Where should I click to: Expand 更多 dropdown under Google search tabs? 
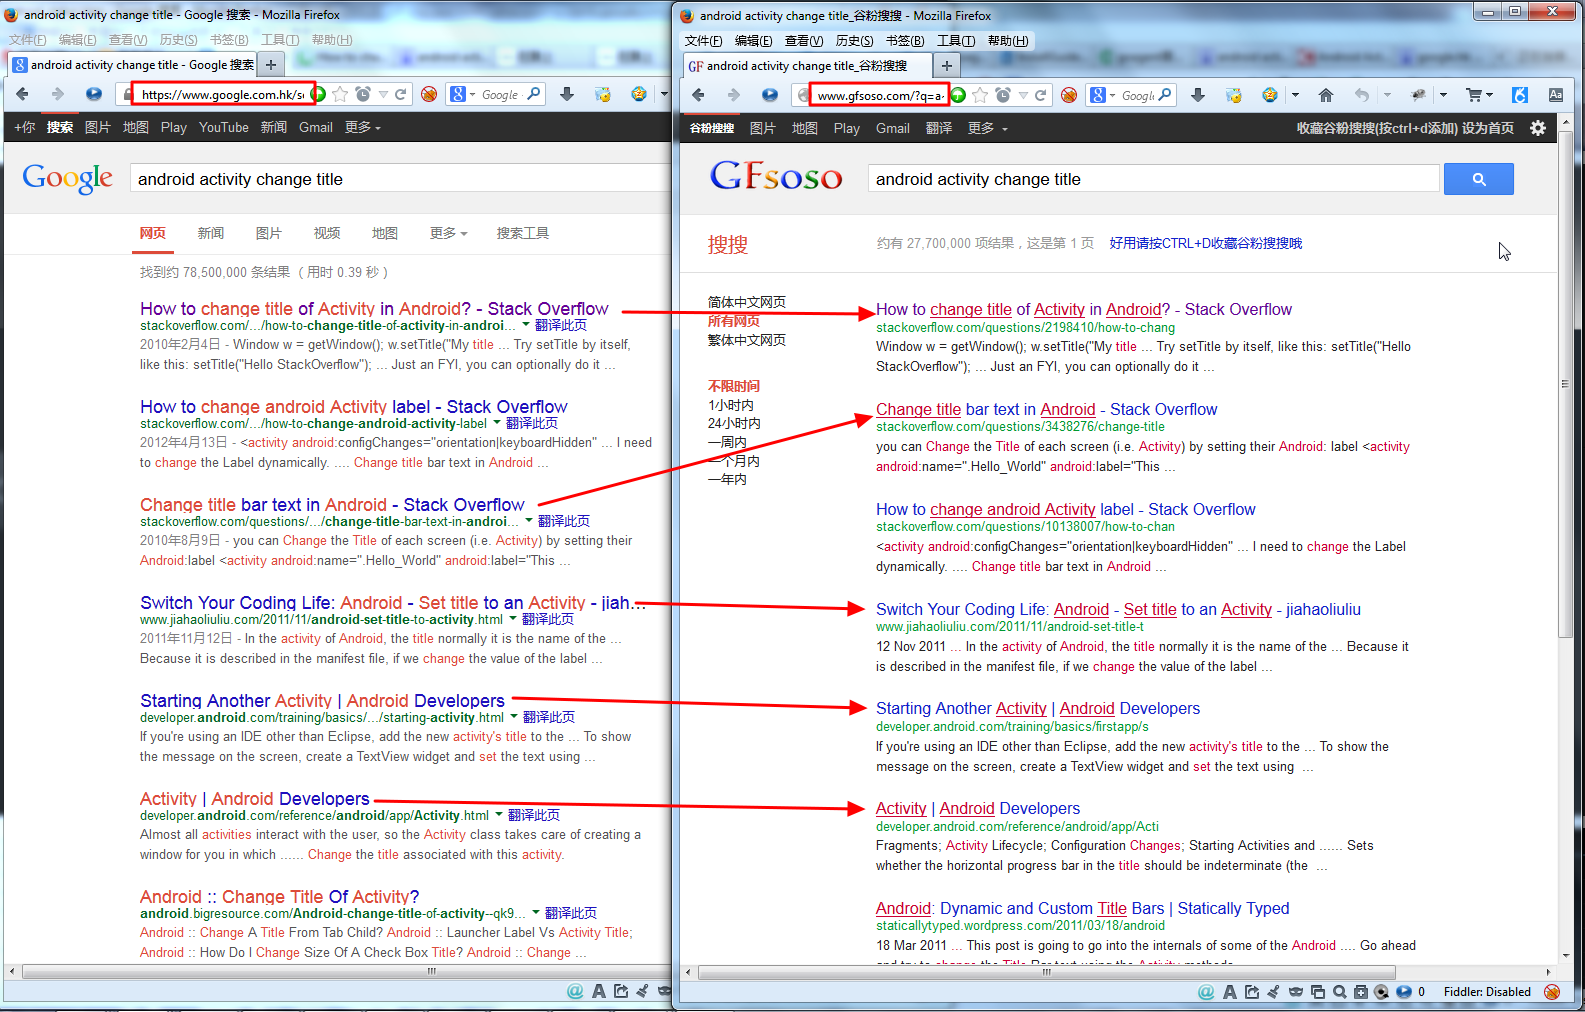click(448, 233)
